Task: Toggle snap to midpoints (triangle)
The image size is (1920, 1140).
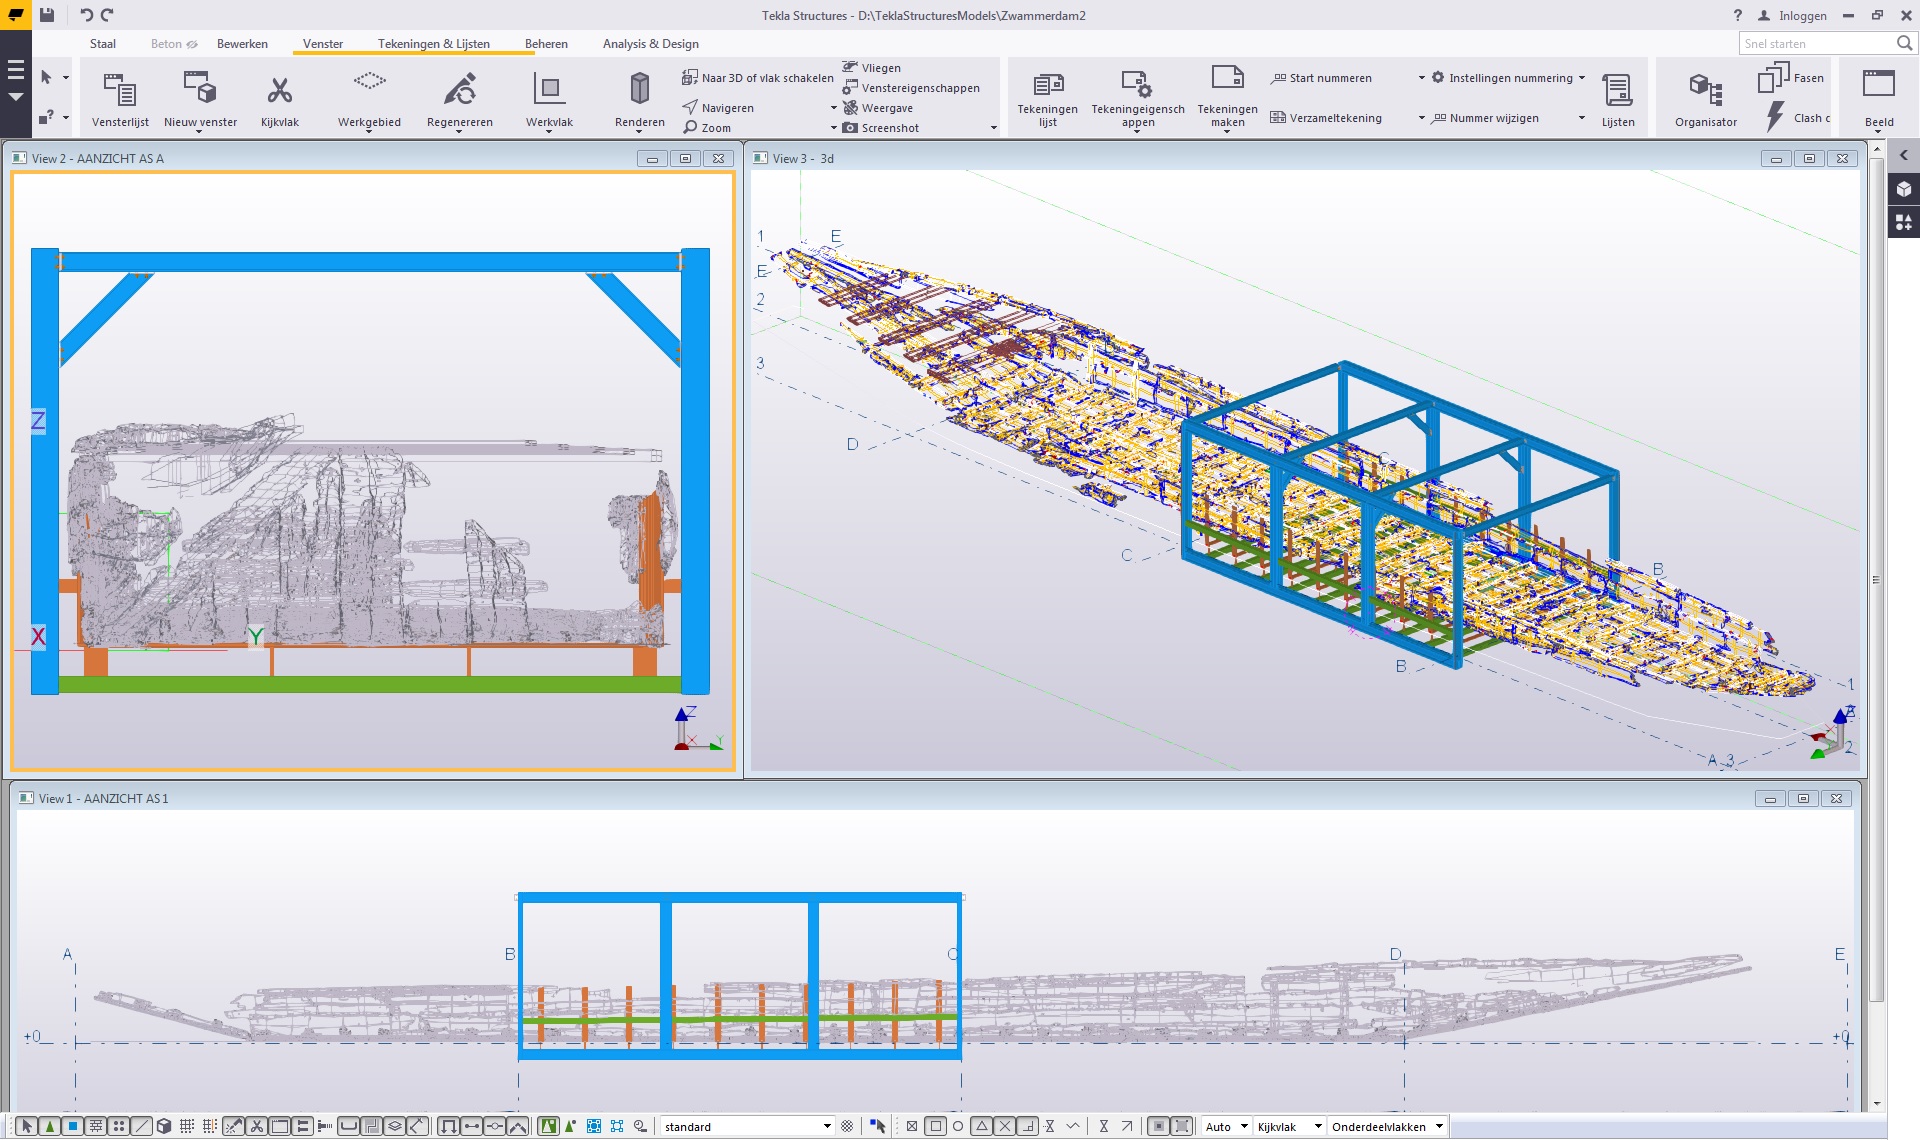Action: [x=981, y=1126]
